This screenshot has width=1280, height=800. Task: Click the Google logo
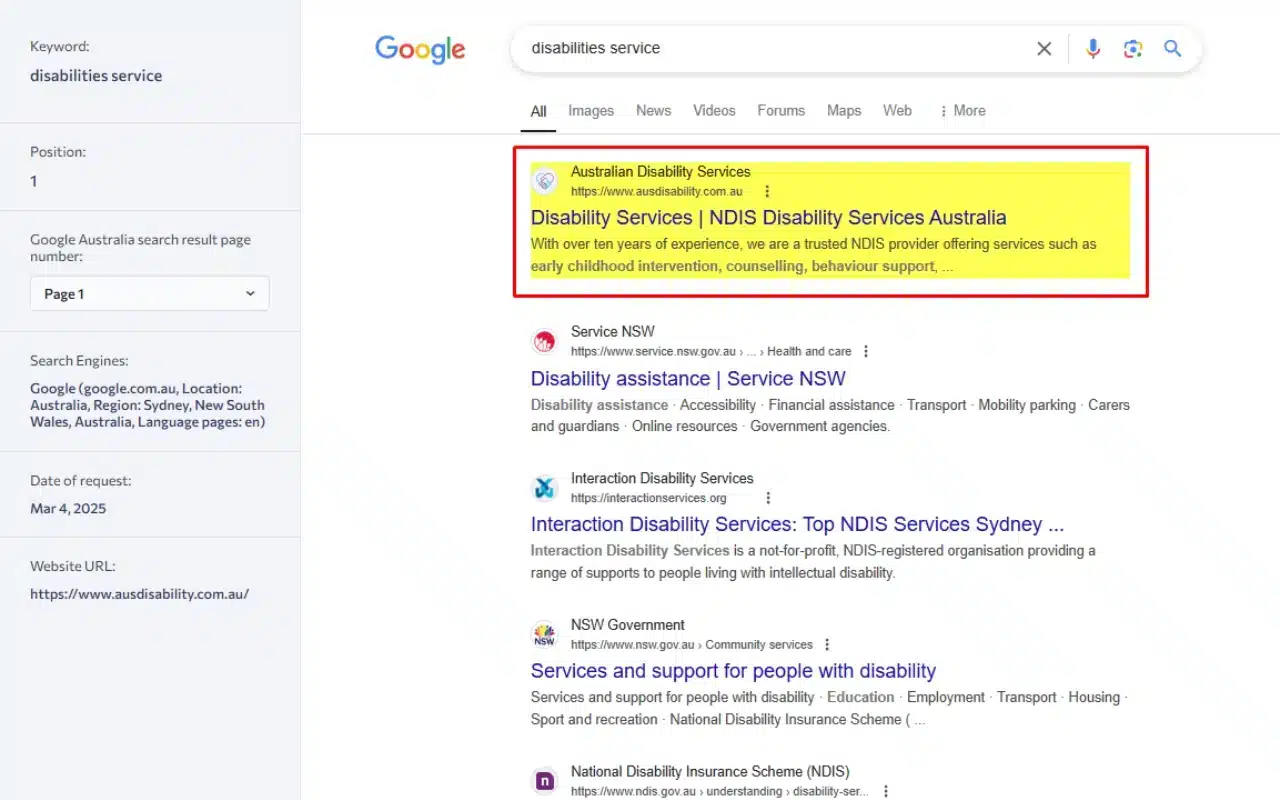pyautogui.click(x=420, y=49)
